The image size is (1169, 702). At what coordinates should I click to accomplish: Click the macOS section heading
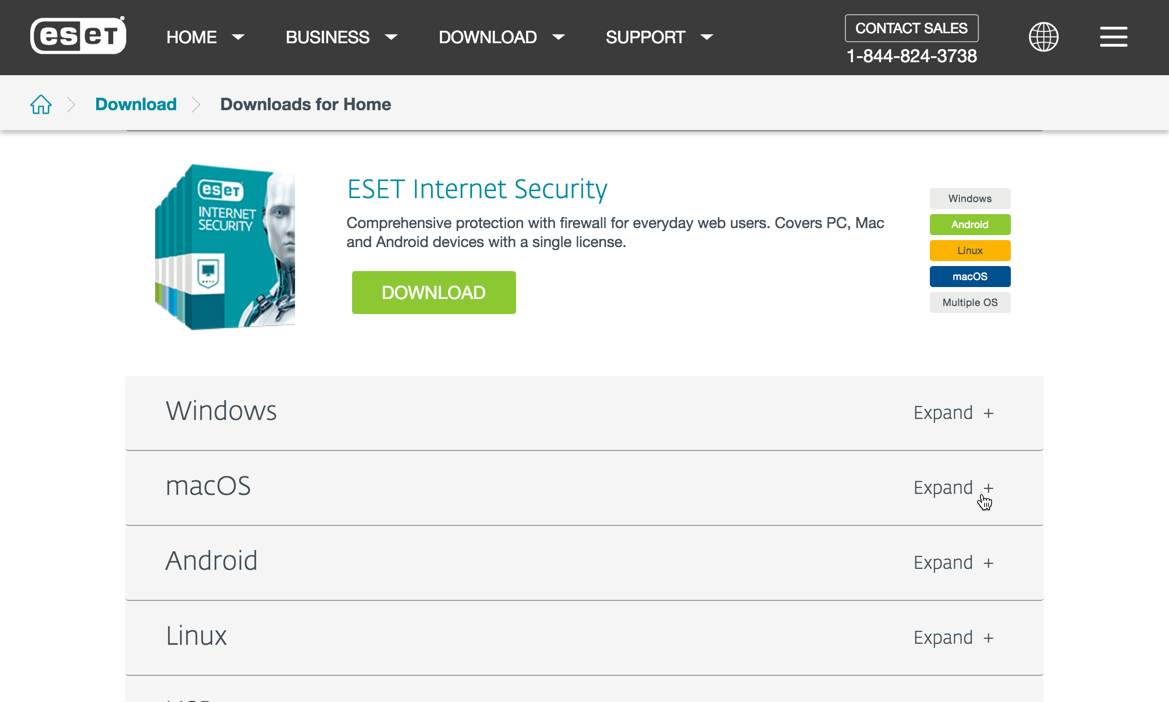pyautogui.click(x=208, y=486)
